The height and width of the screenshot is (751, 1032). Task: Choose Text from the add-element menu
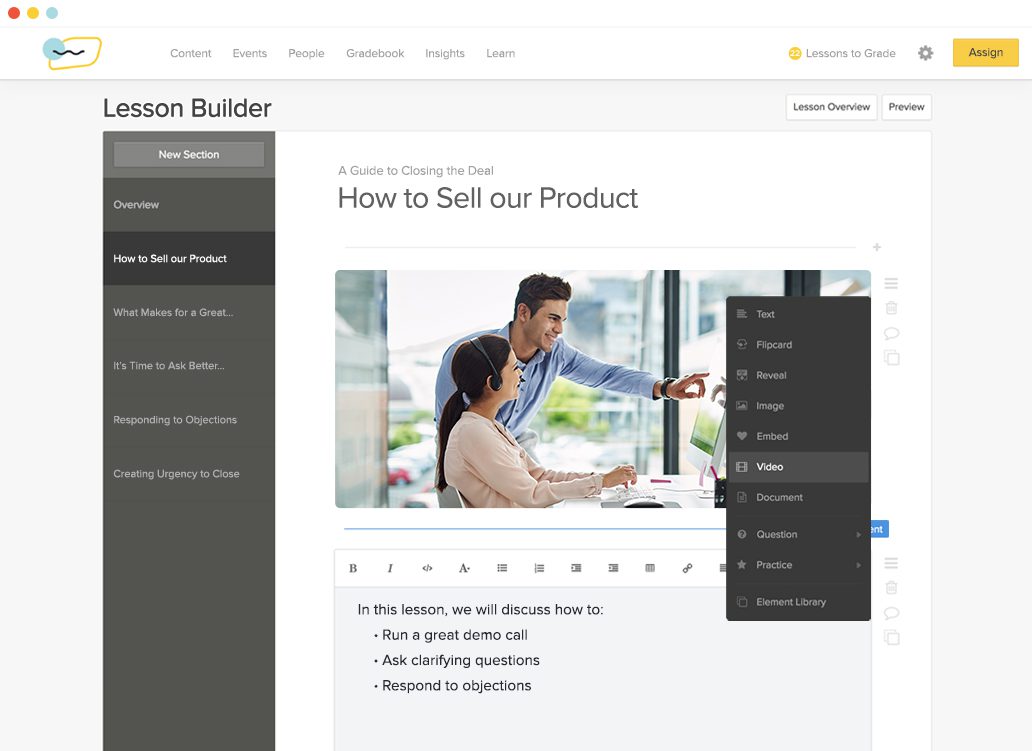pyautogui.click(x=798, y=314)
